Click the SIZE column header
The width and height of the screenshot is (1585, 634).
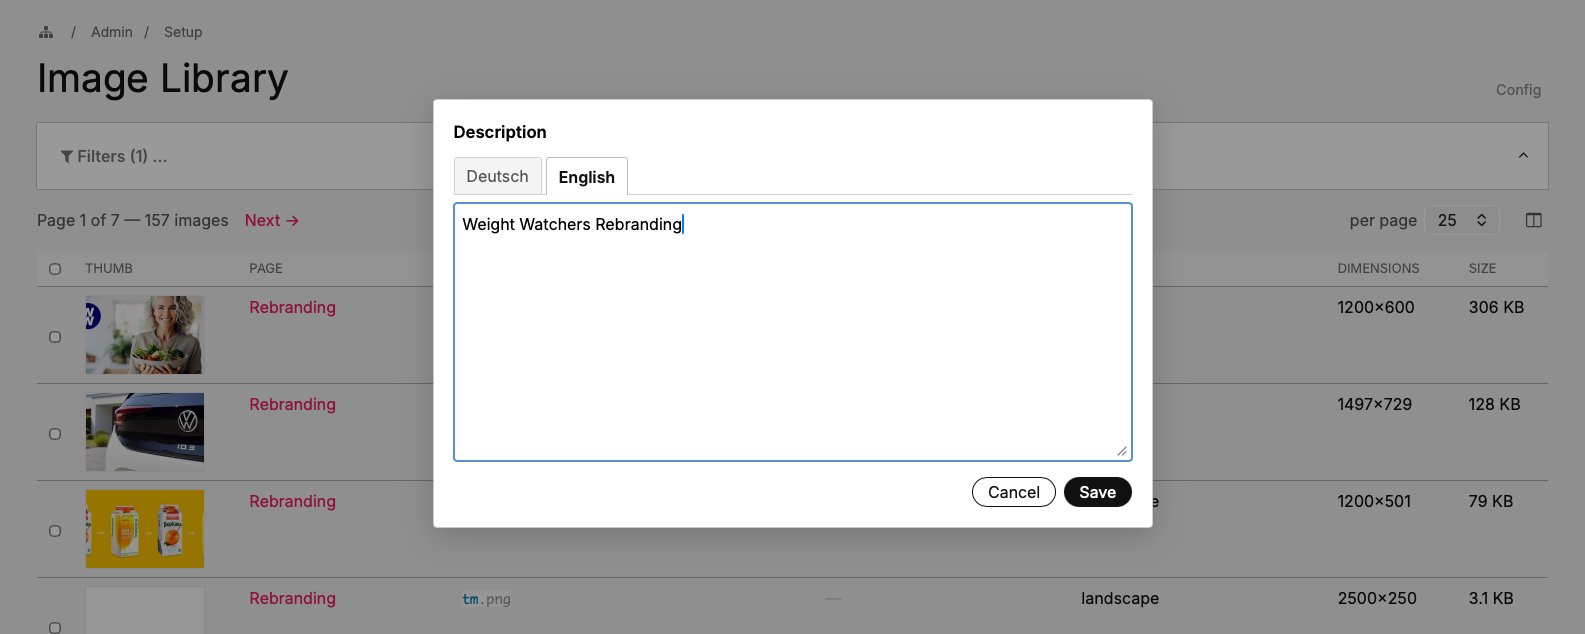(1482, 269)
